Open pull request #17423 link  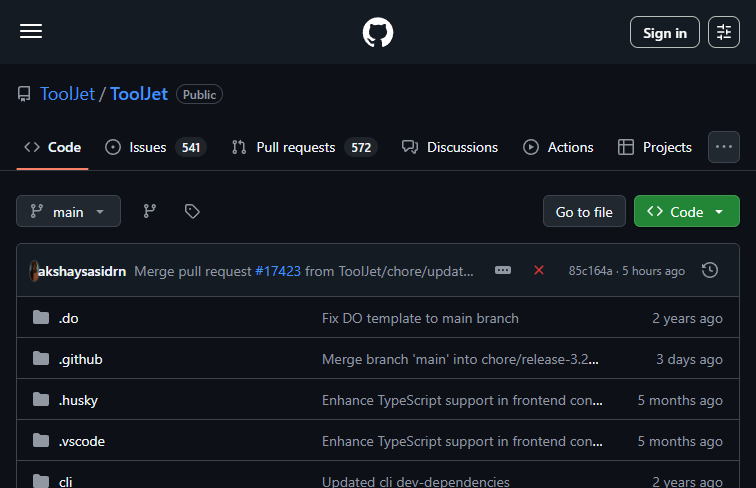pyautogui.click(x=278, y=271)
